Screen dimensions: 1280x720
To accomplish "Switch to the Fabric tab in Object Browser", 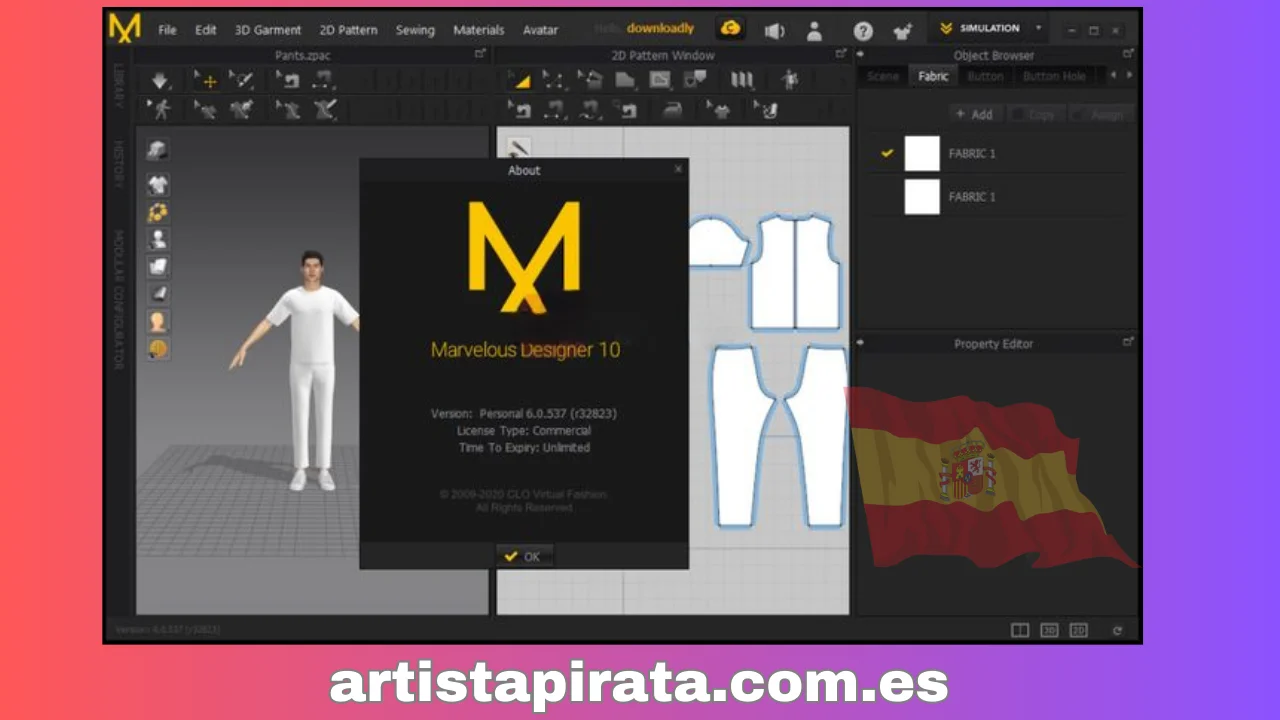I will (x=933, y=76).
